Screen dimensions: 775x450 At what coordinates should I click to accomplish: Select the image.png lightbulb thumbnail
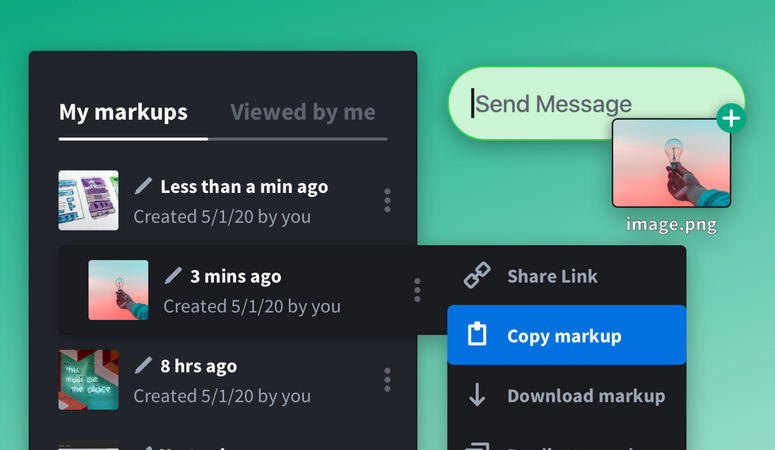pyautogui.click(x=671, y=163)
